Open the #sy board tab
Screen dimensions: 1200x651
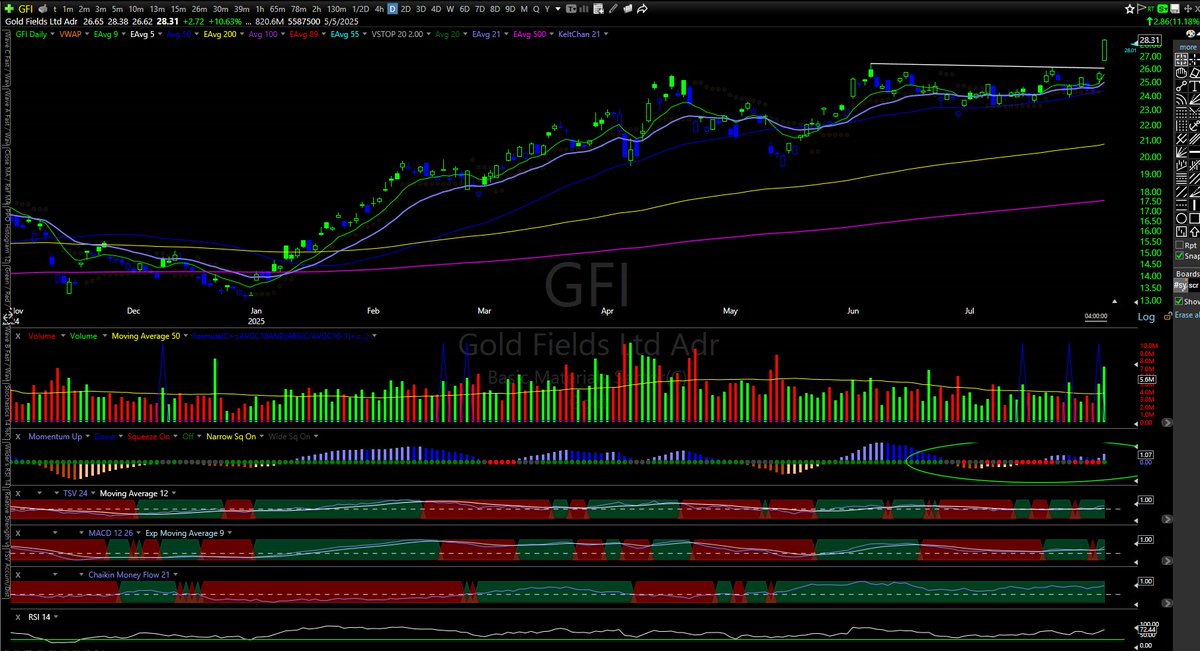1181,284
